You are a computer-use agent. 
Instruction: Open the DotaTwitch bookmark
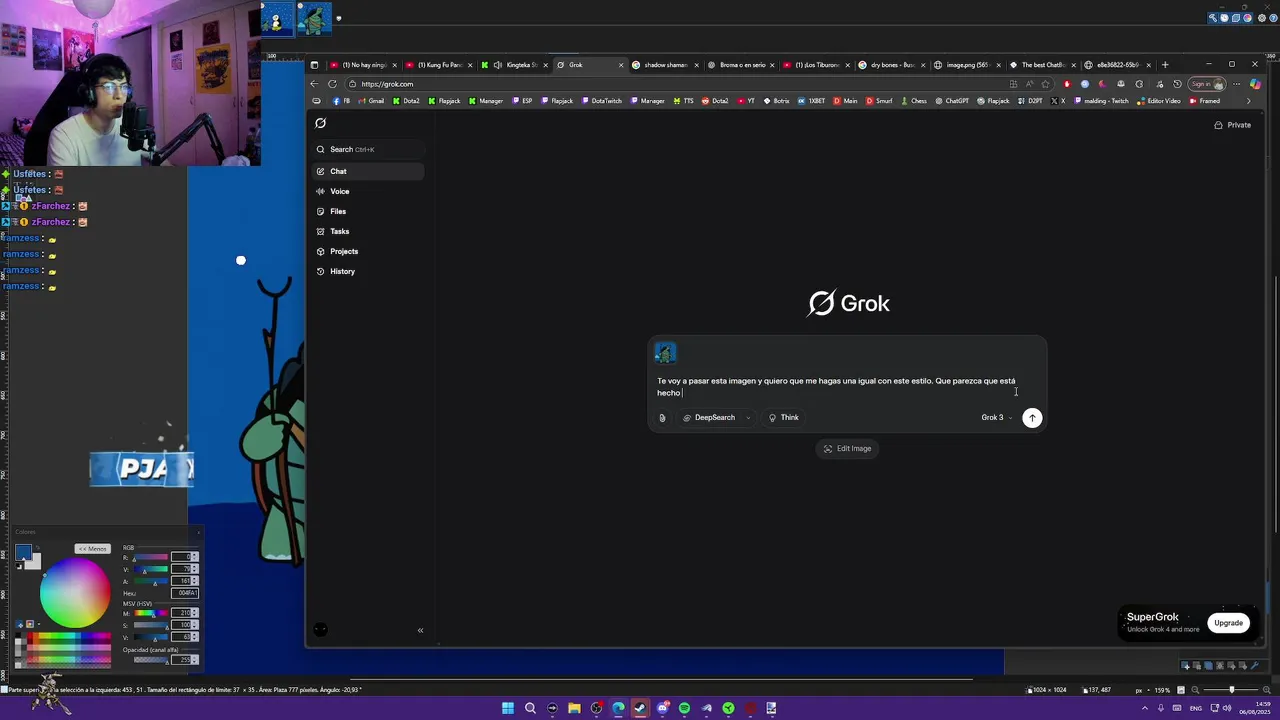(602, 101)
